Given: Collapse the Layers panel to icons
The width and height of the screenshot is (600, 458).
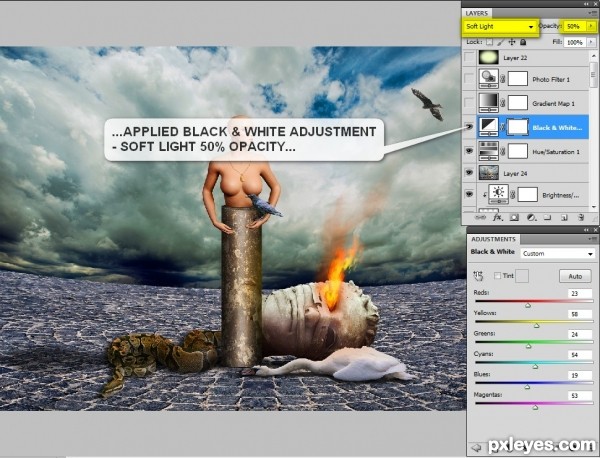Looking at the screenshot, I should point(586,3).
